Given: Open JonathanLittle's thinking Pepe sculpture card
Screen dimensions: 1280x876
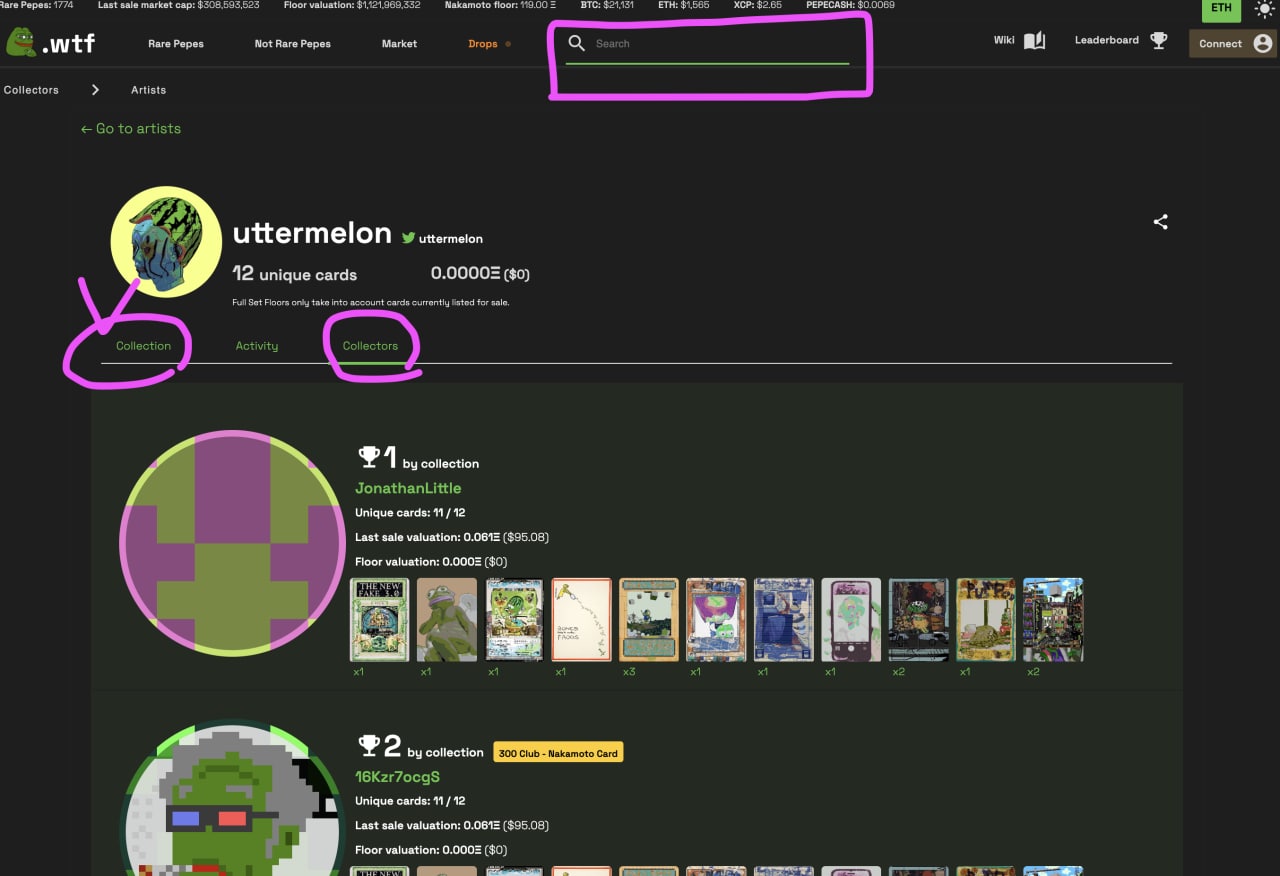Looking at the screenshot, I should (x=447, y=620).
